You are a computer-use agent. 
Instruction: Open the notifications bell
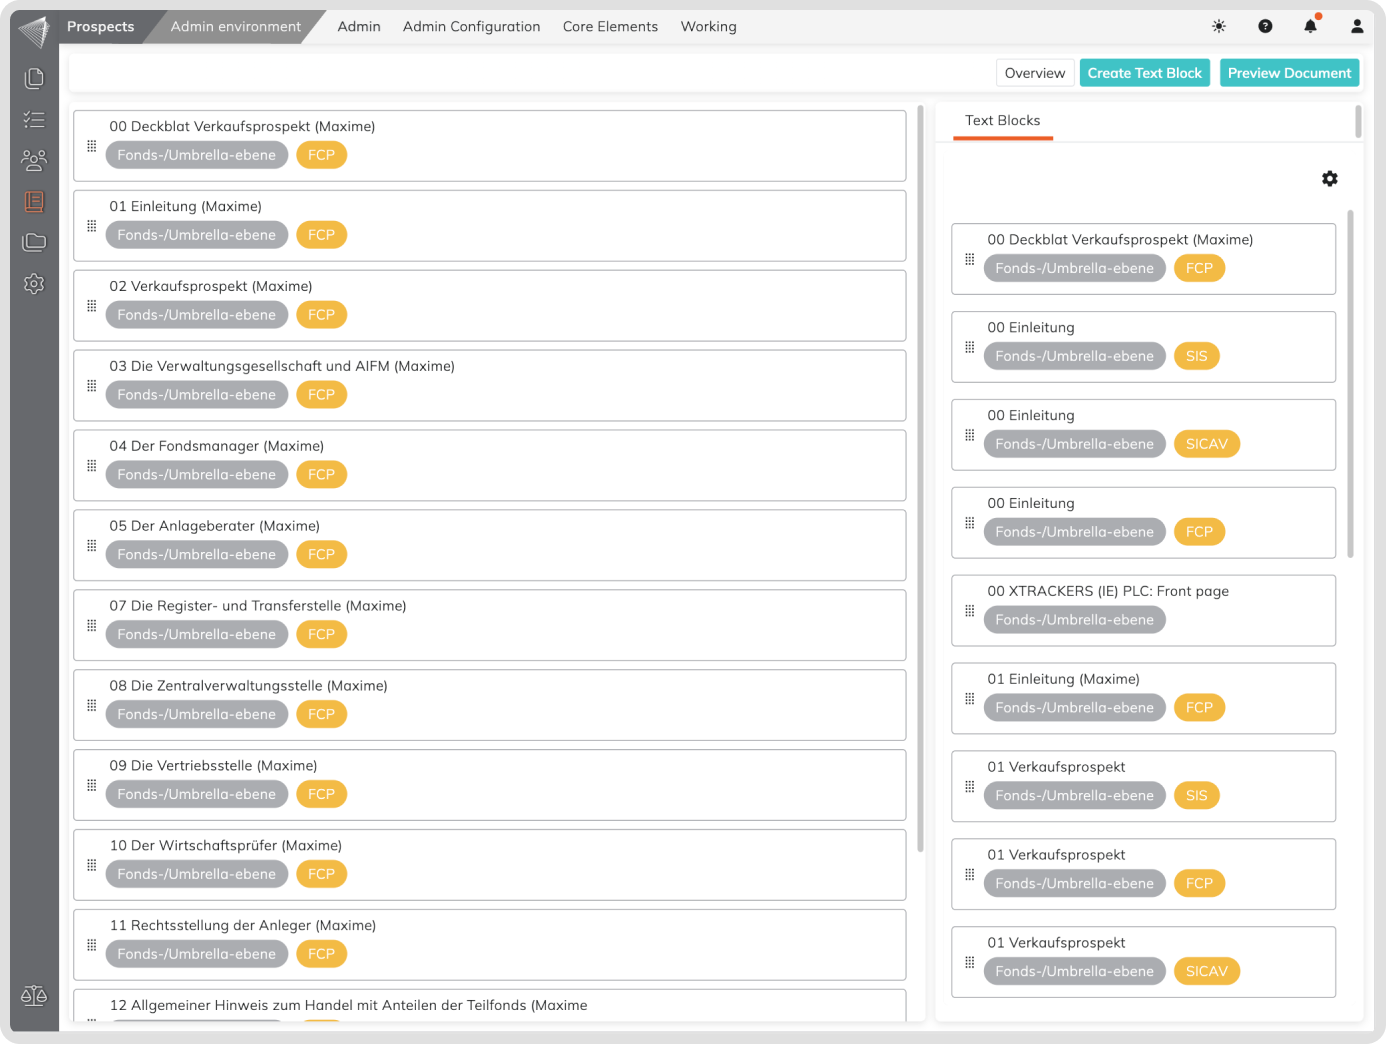(x=1310, y=27)
